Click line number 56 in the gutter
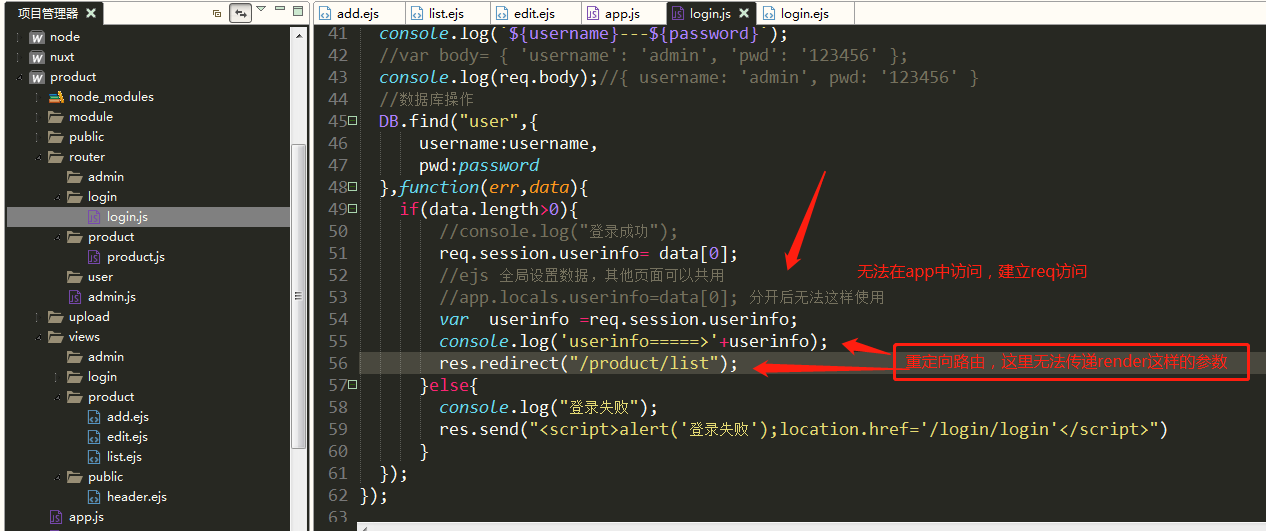The height and width of the screenshot is (531, 1266). (338, 363)
